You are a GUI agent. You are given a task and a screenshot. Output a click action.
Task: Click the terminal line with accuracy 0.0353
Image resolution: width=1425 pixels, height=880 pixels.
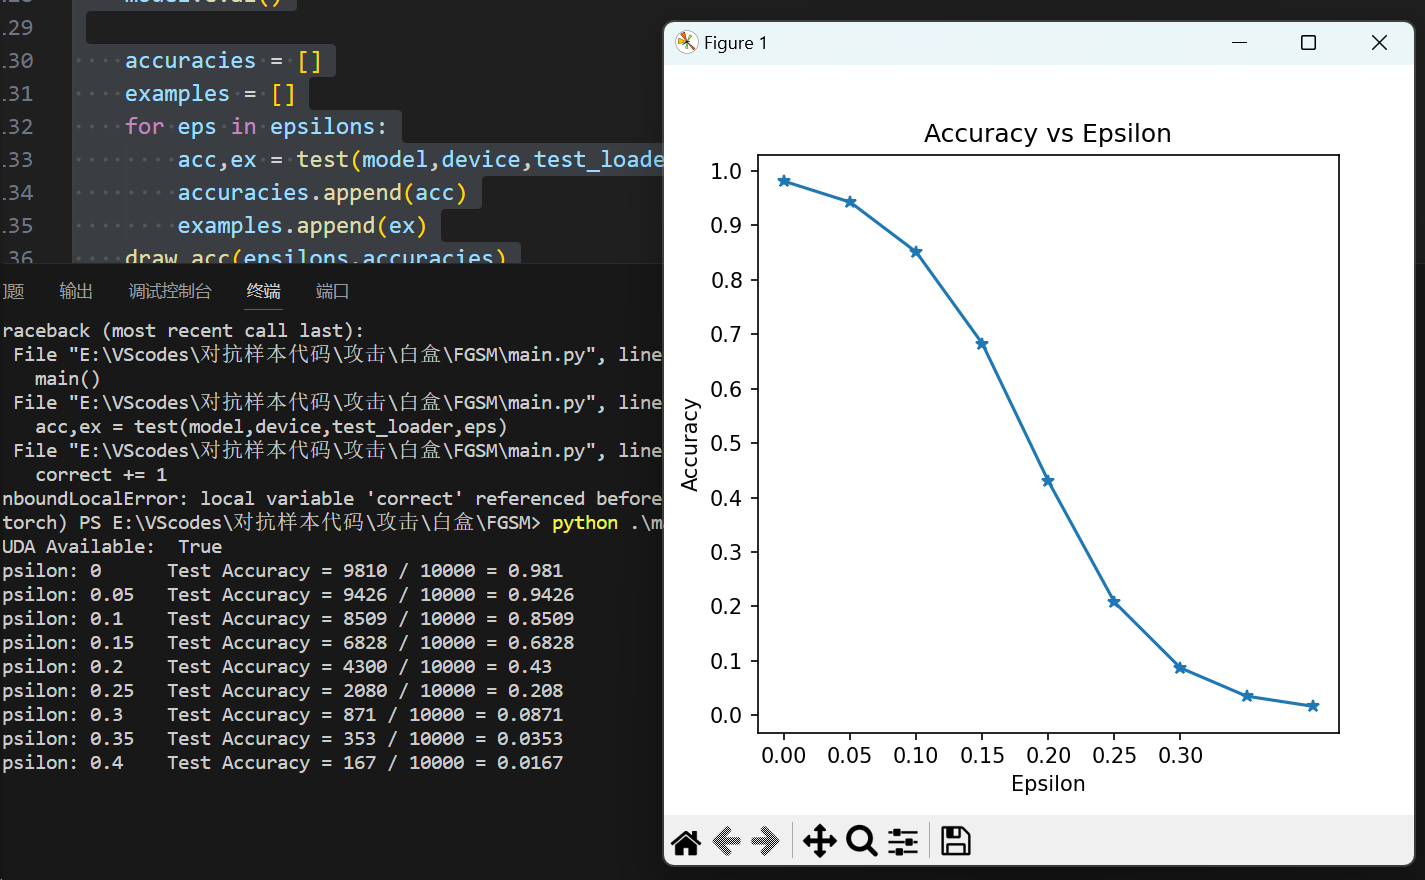click(x=282, y=739)
